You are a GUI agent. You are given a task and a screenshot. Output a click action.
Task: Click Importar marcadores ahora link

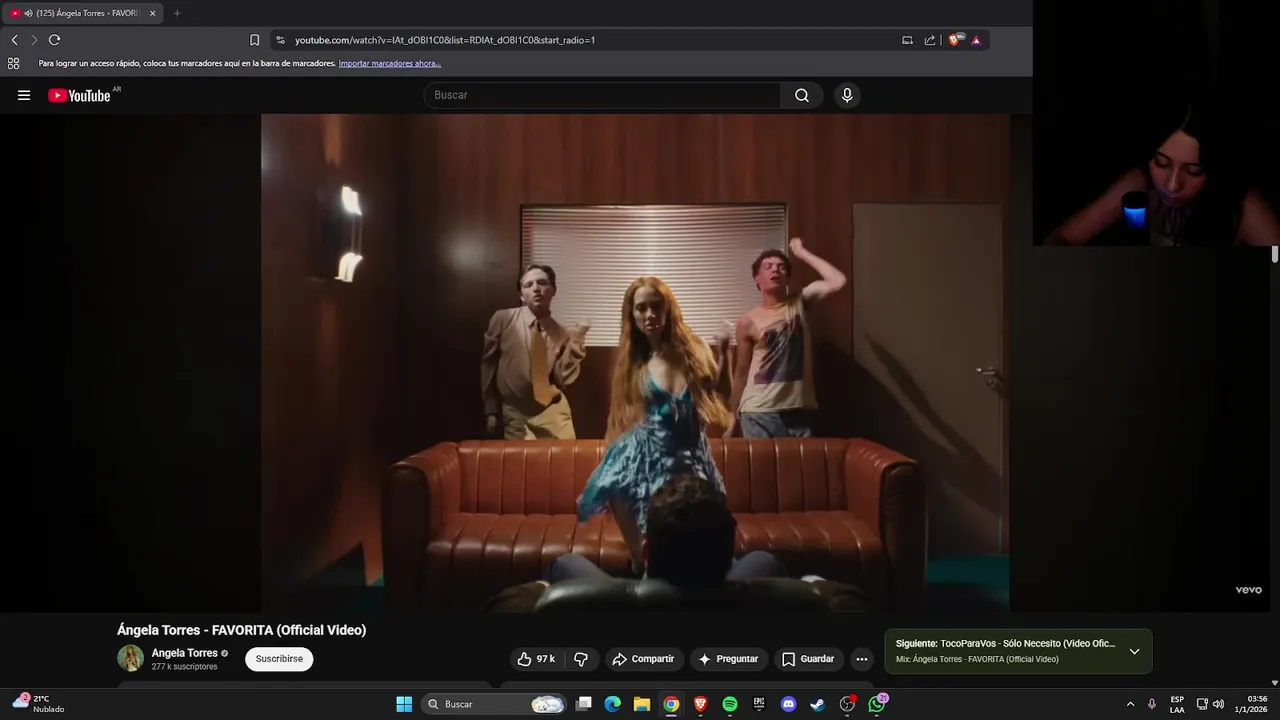(390, 63)
